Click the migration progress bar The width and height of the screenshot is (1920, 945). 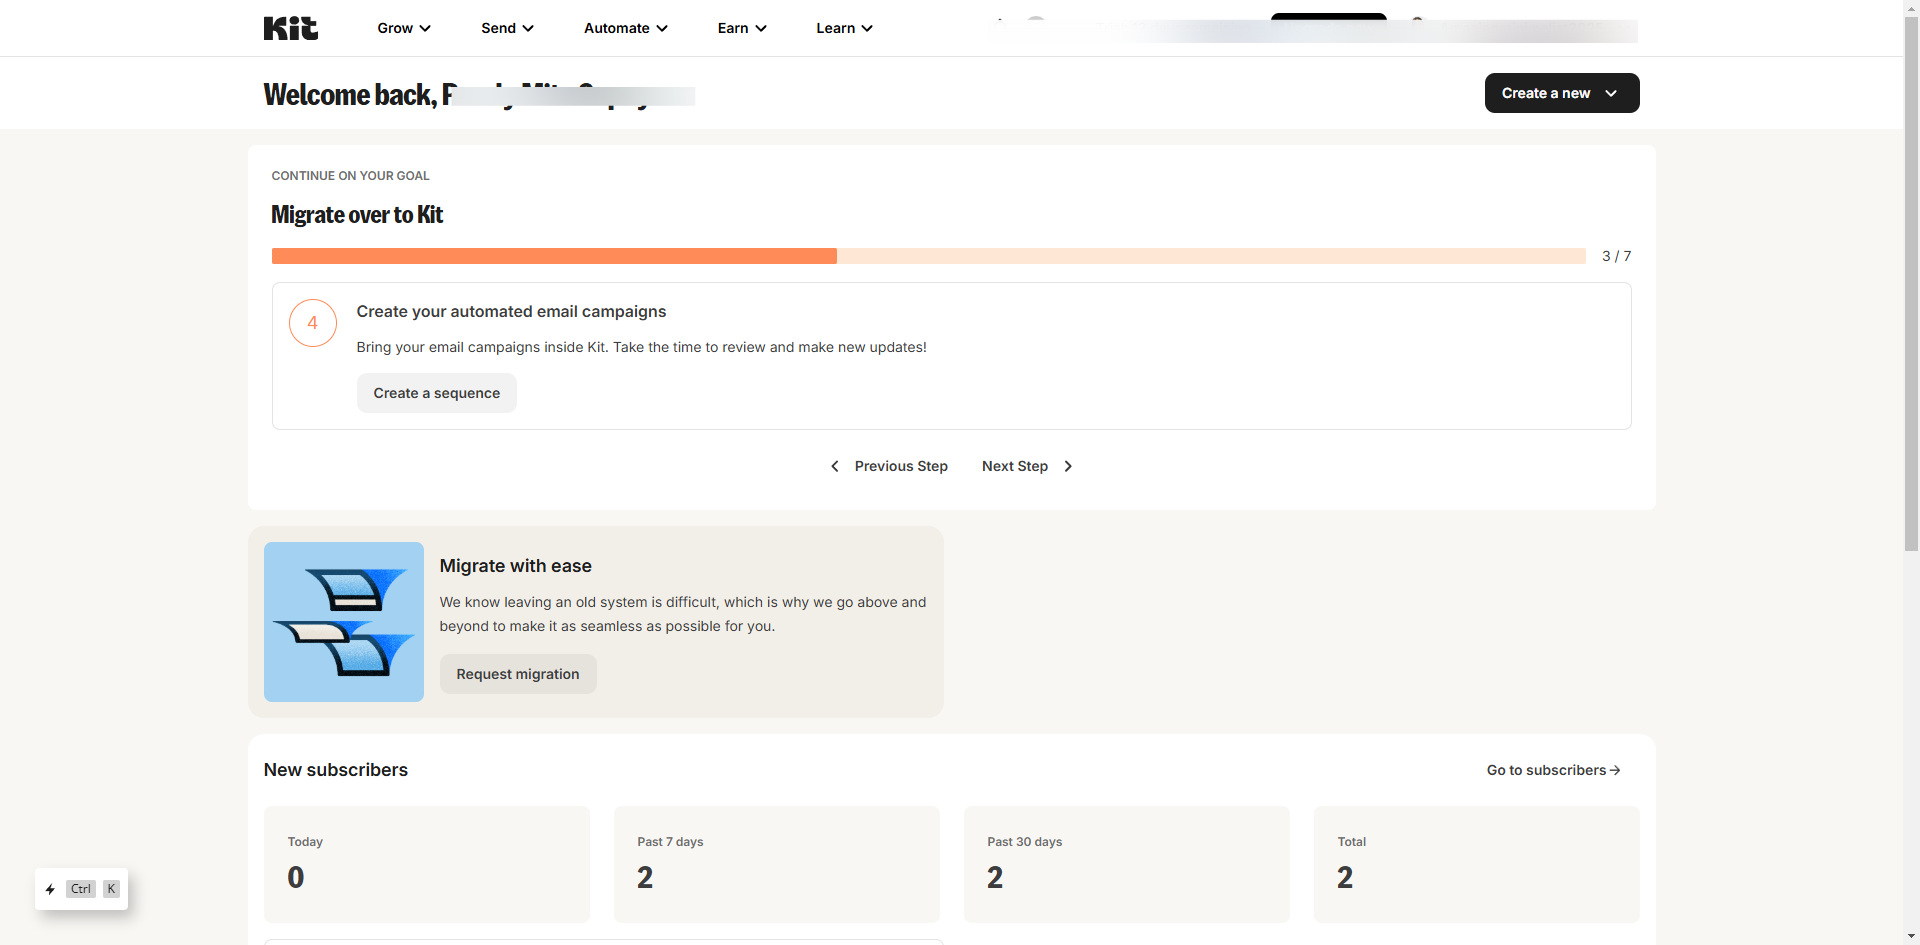(x=929, y=256)
